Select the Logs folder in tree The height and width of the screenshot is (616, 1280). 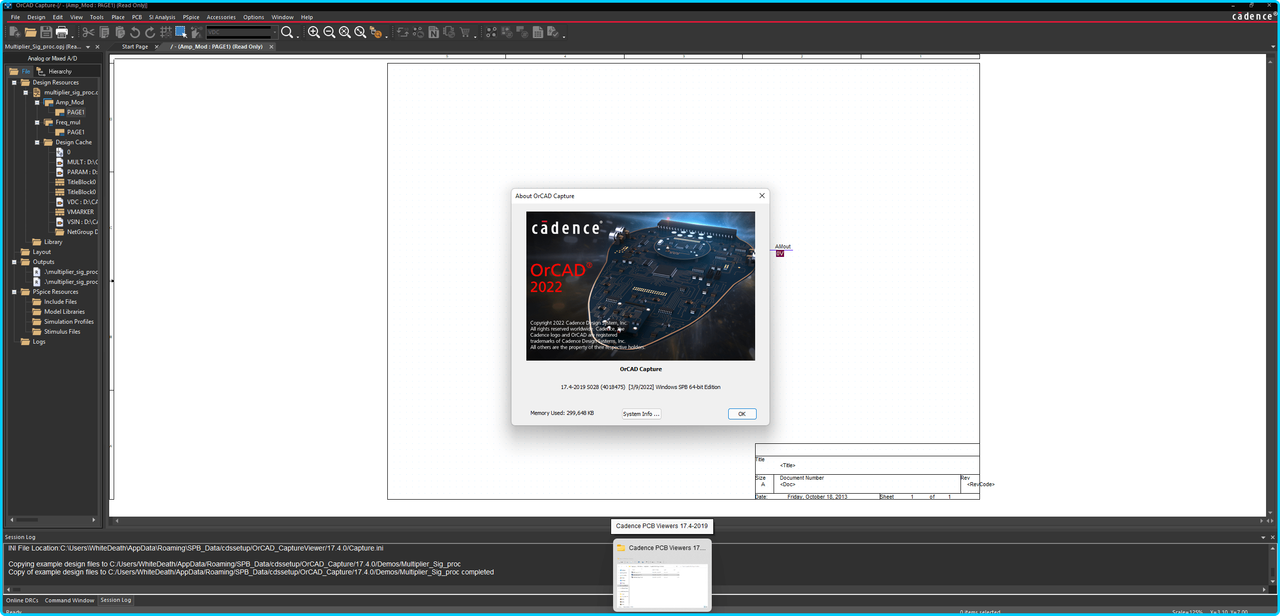coord(39,342)
